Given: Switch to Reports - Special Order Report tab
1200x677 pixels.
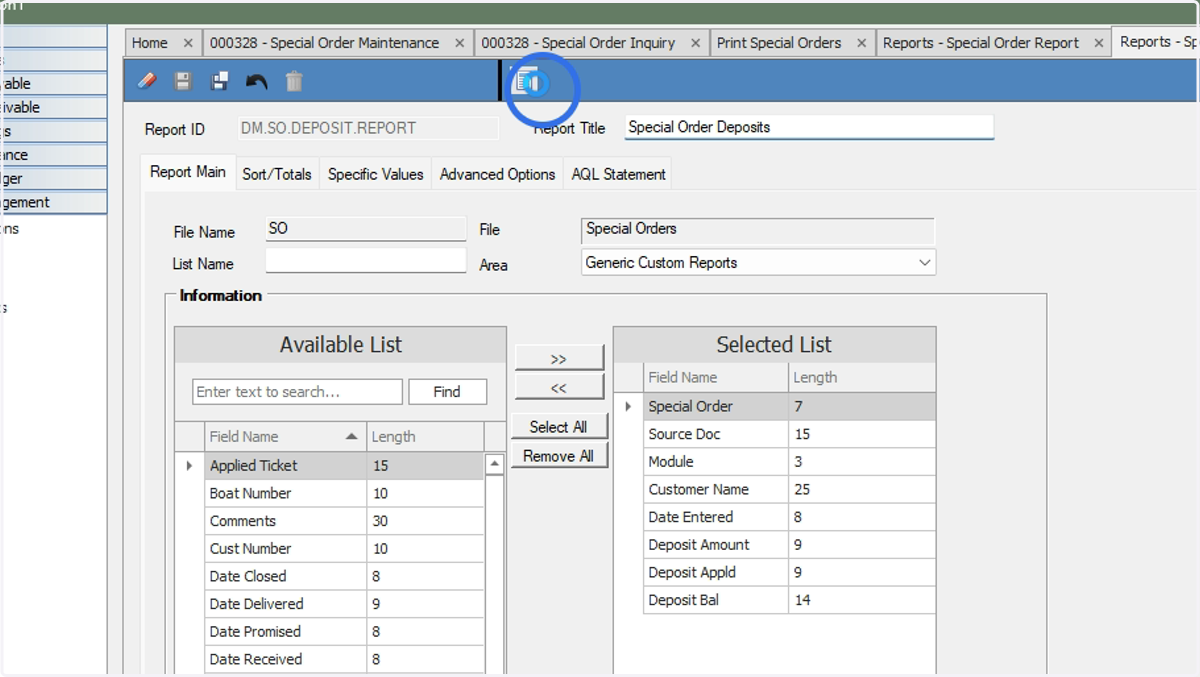Looking at the screenshot, I should tap(981, 43).
